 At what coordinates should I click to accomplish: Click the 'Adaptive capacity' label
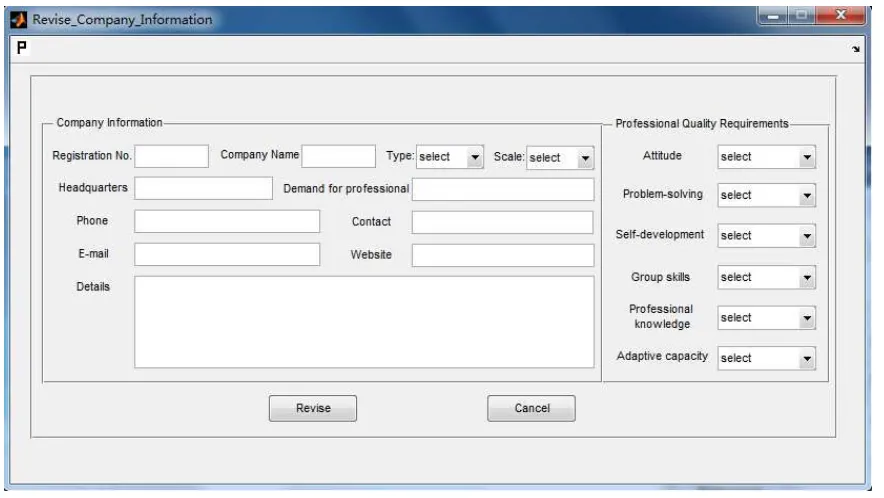[x=662, y=356]
